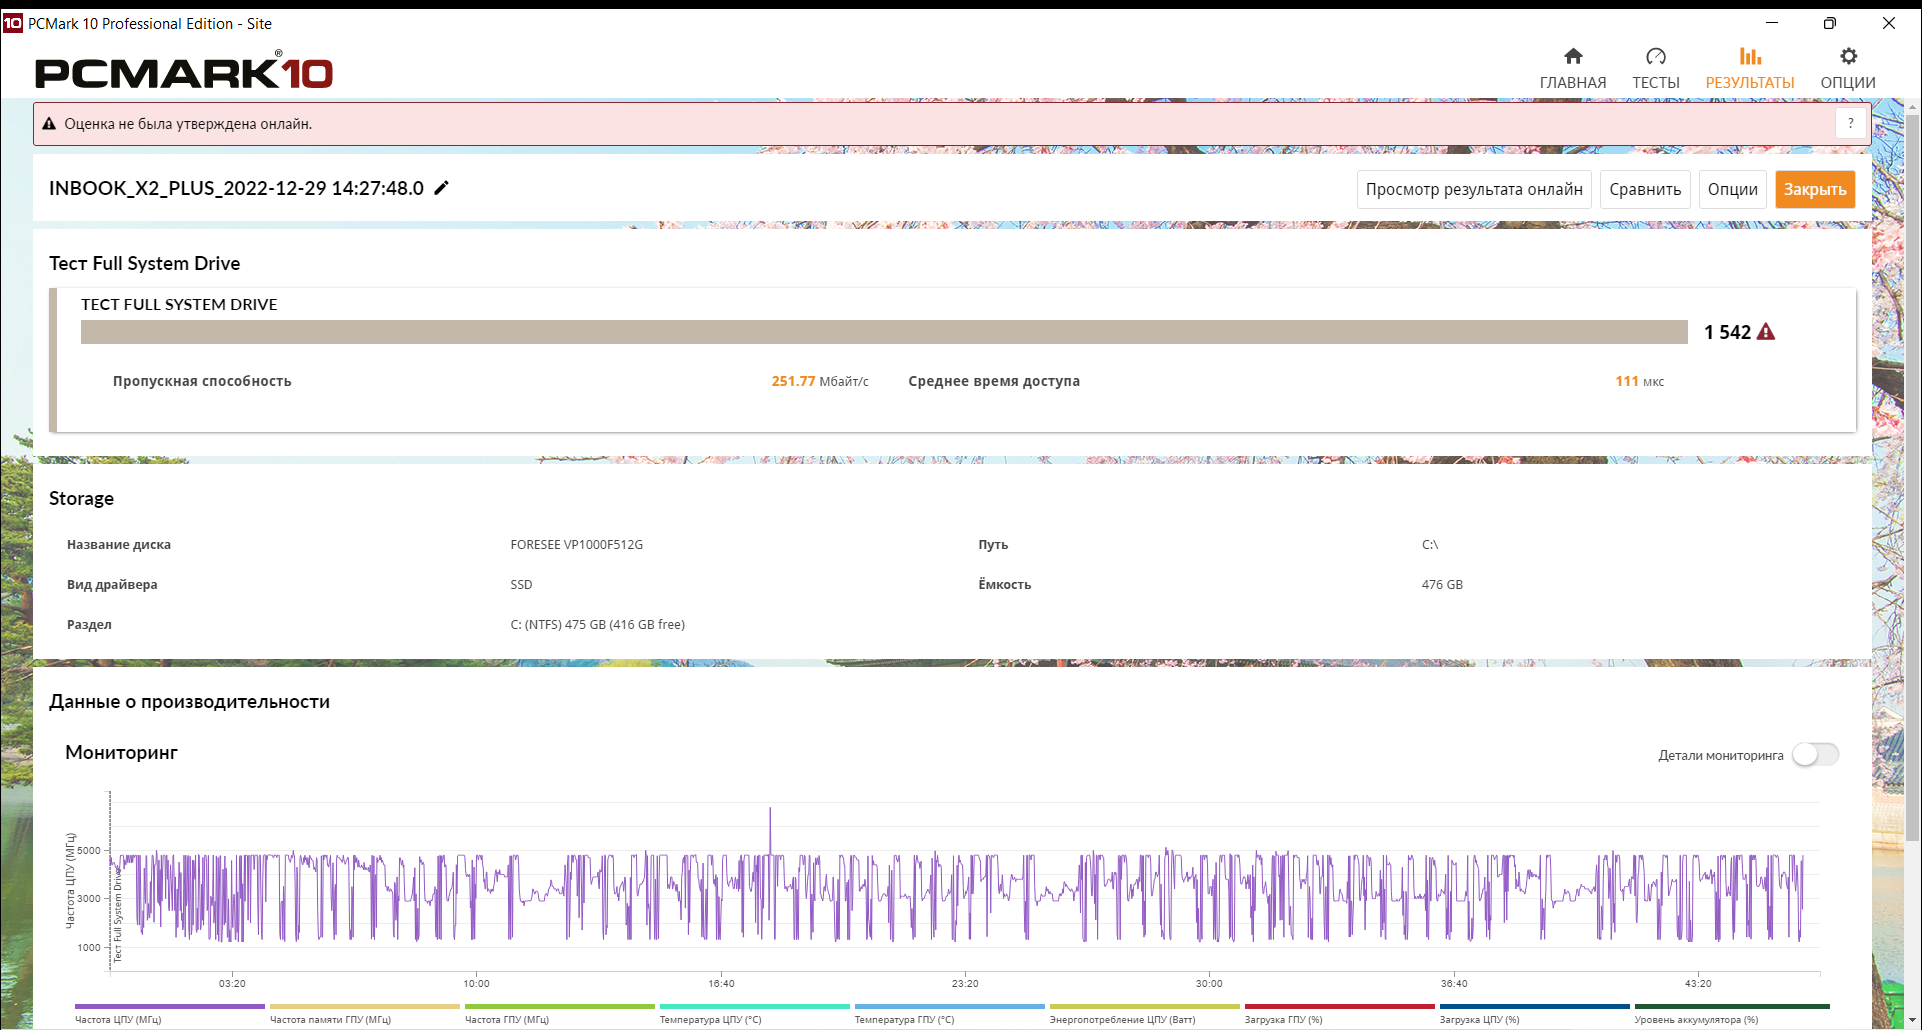1922x1030 pixels.
Task: Switch to the ТЕСТЫ tab
Action: (x=1655, y=68)
